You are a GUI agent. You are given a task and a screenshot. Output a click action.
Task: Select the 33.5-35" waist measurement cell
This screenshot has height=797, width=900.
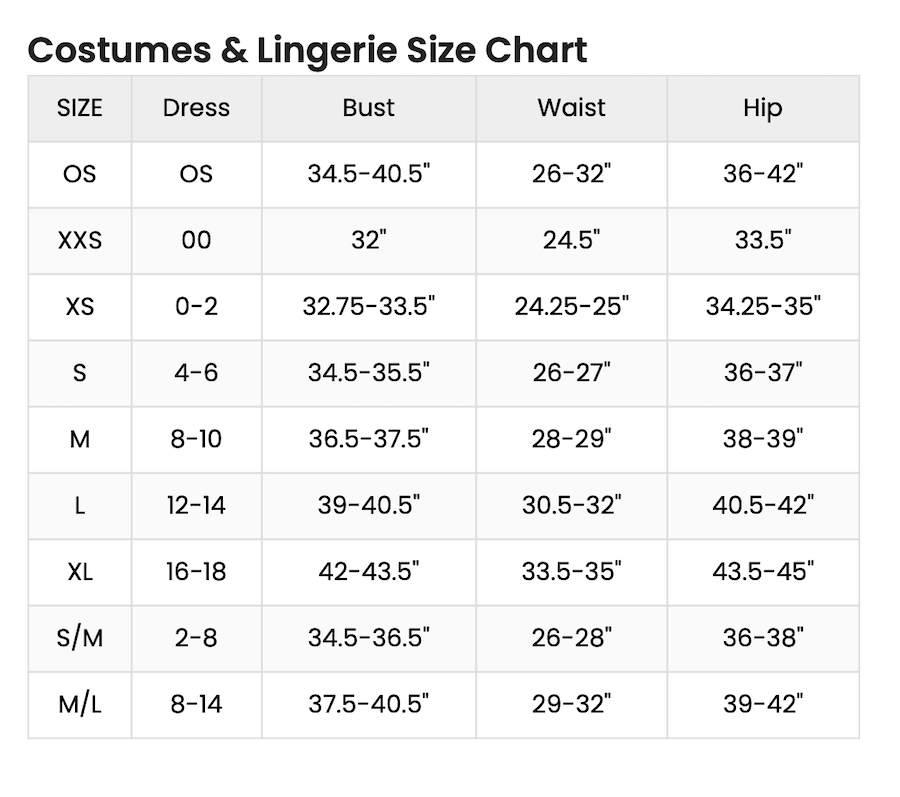571,571
